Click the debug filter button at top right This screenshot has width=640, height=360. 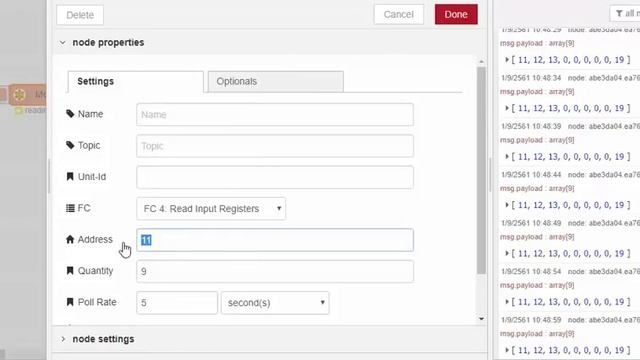click(x=625, y=13)
